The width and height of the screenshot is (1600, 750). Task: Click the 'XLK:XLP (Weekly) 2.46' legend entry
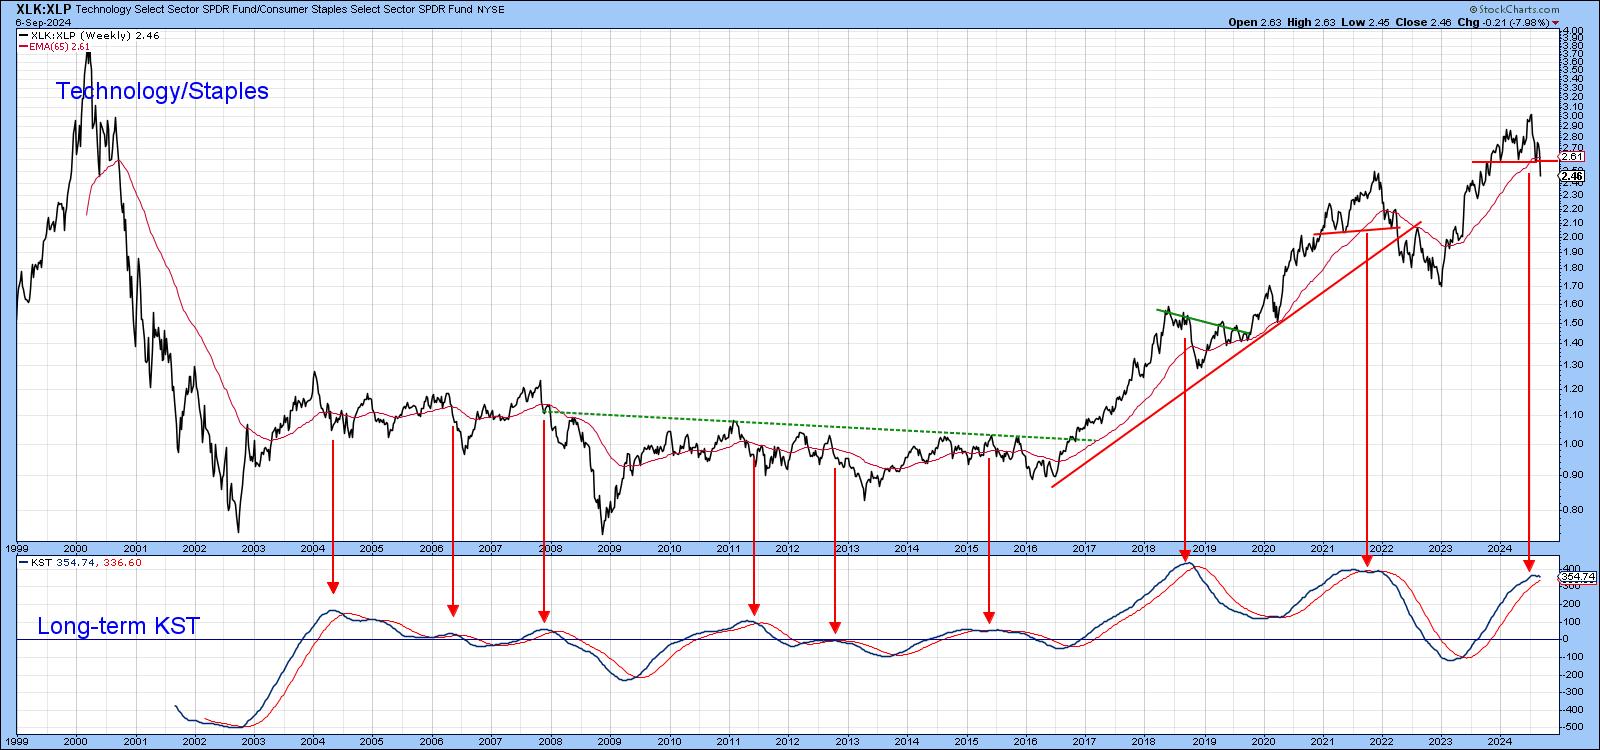[88, 35]
